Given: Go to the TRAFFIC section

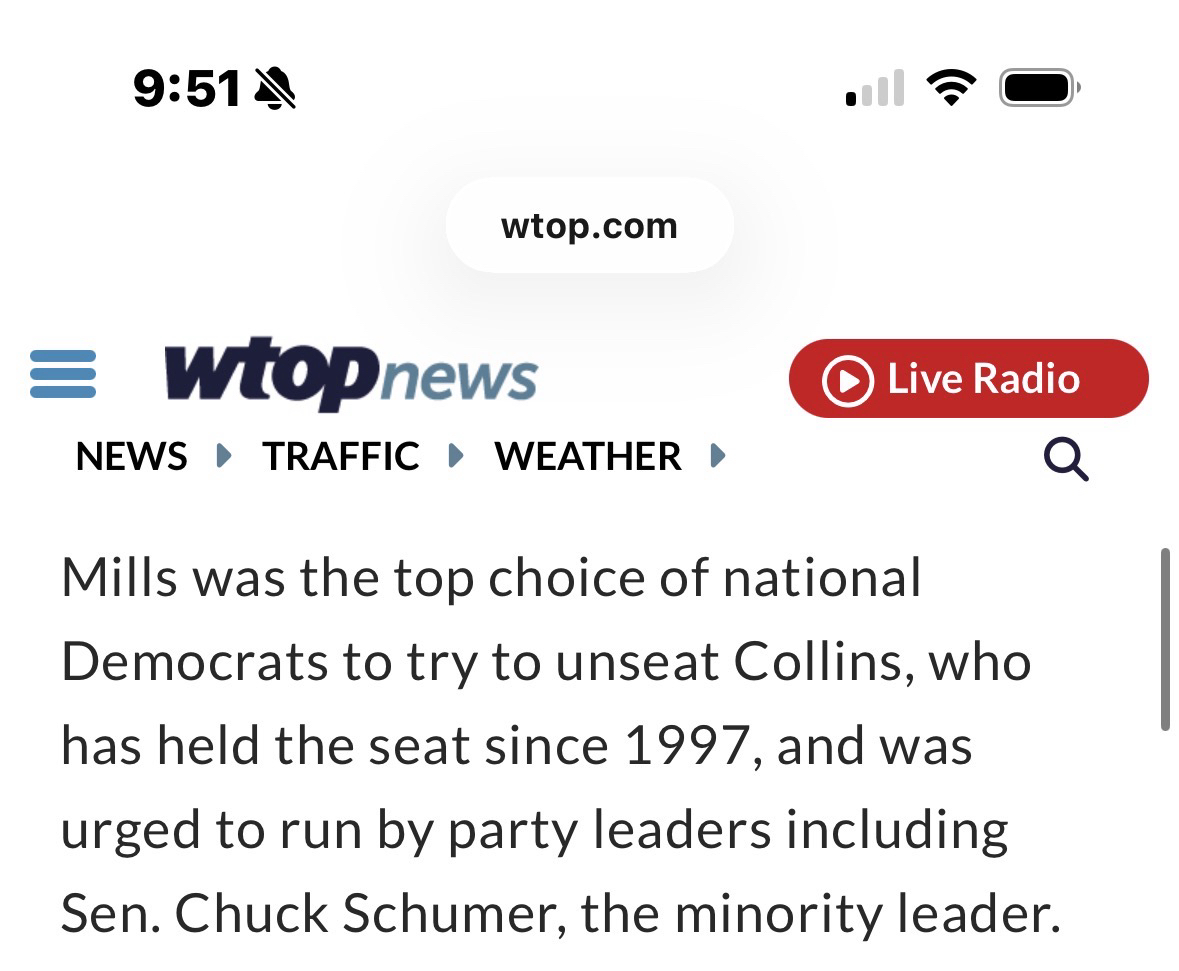Looking at the screenshot, I should (x=341, y=457).
